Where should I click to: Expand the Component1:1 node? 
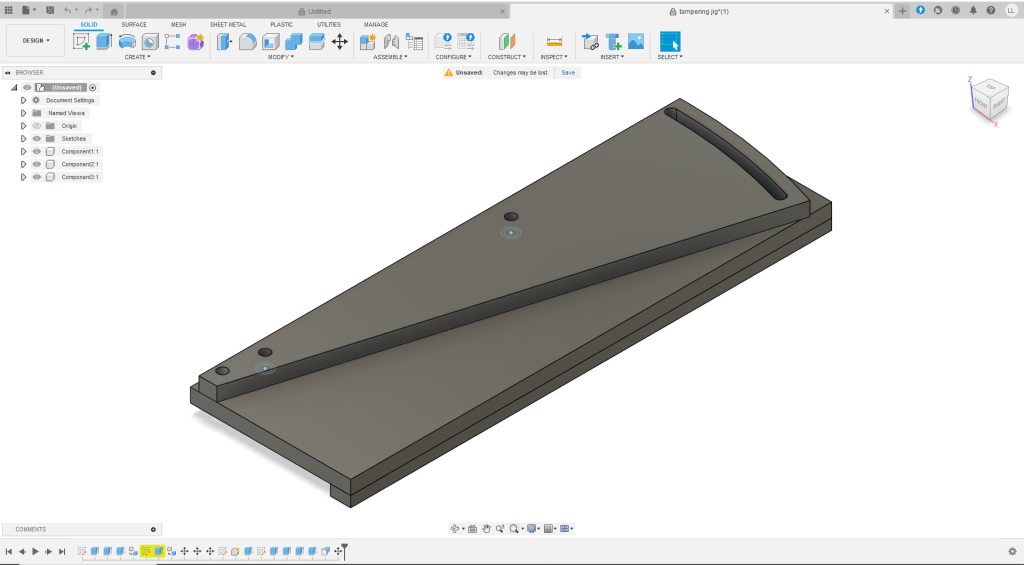tap(24, 152)
